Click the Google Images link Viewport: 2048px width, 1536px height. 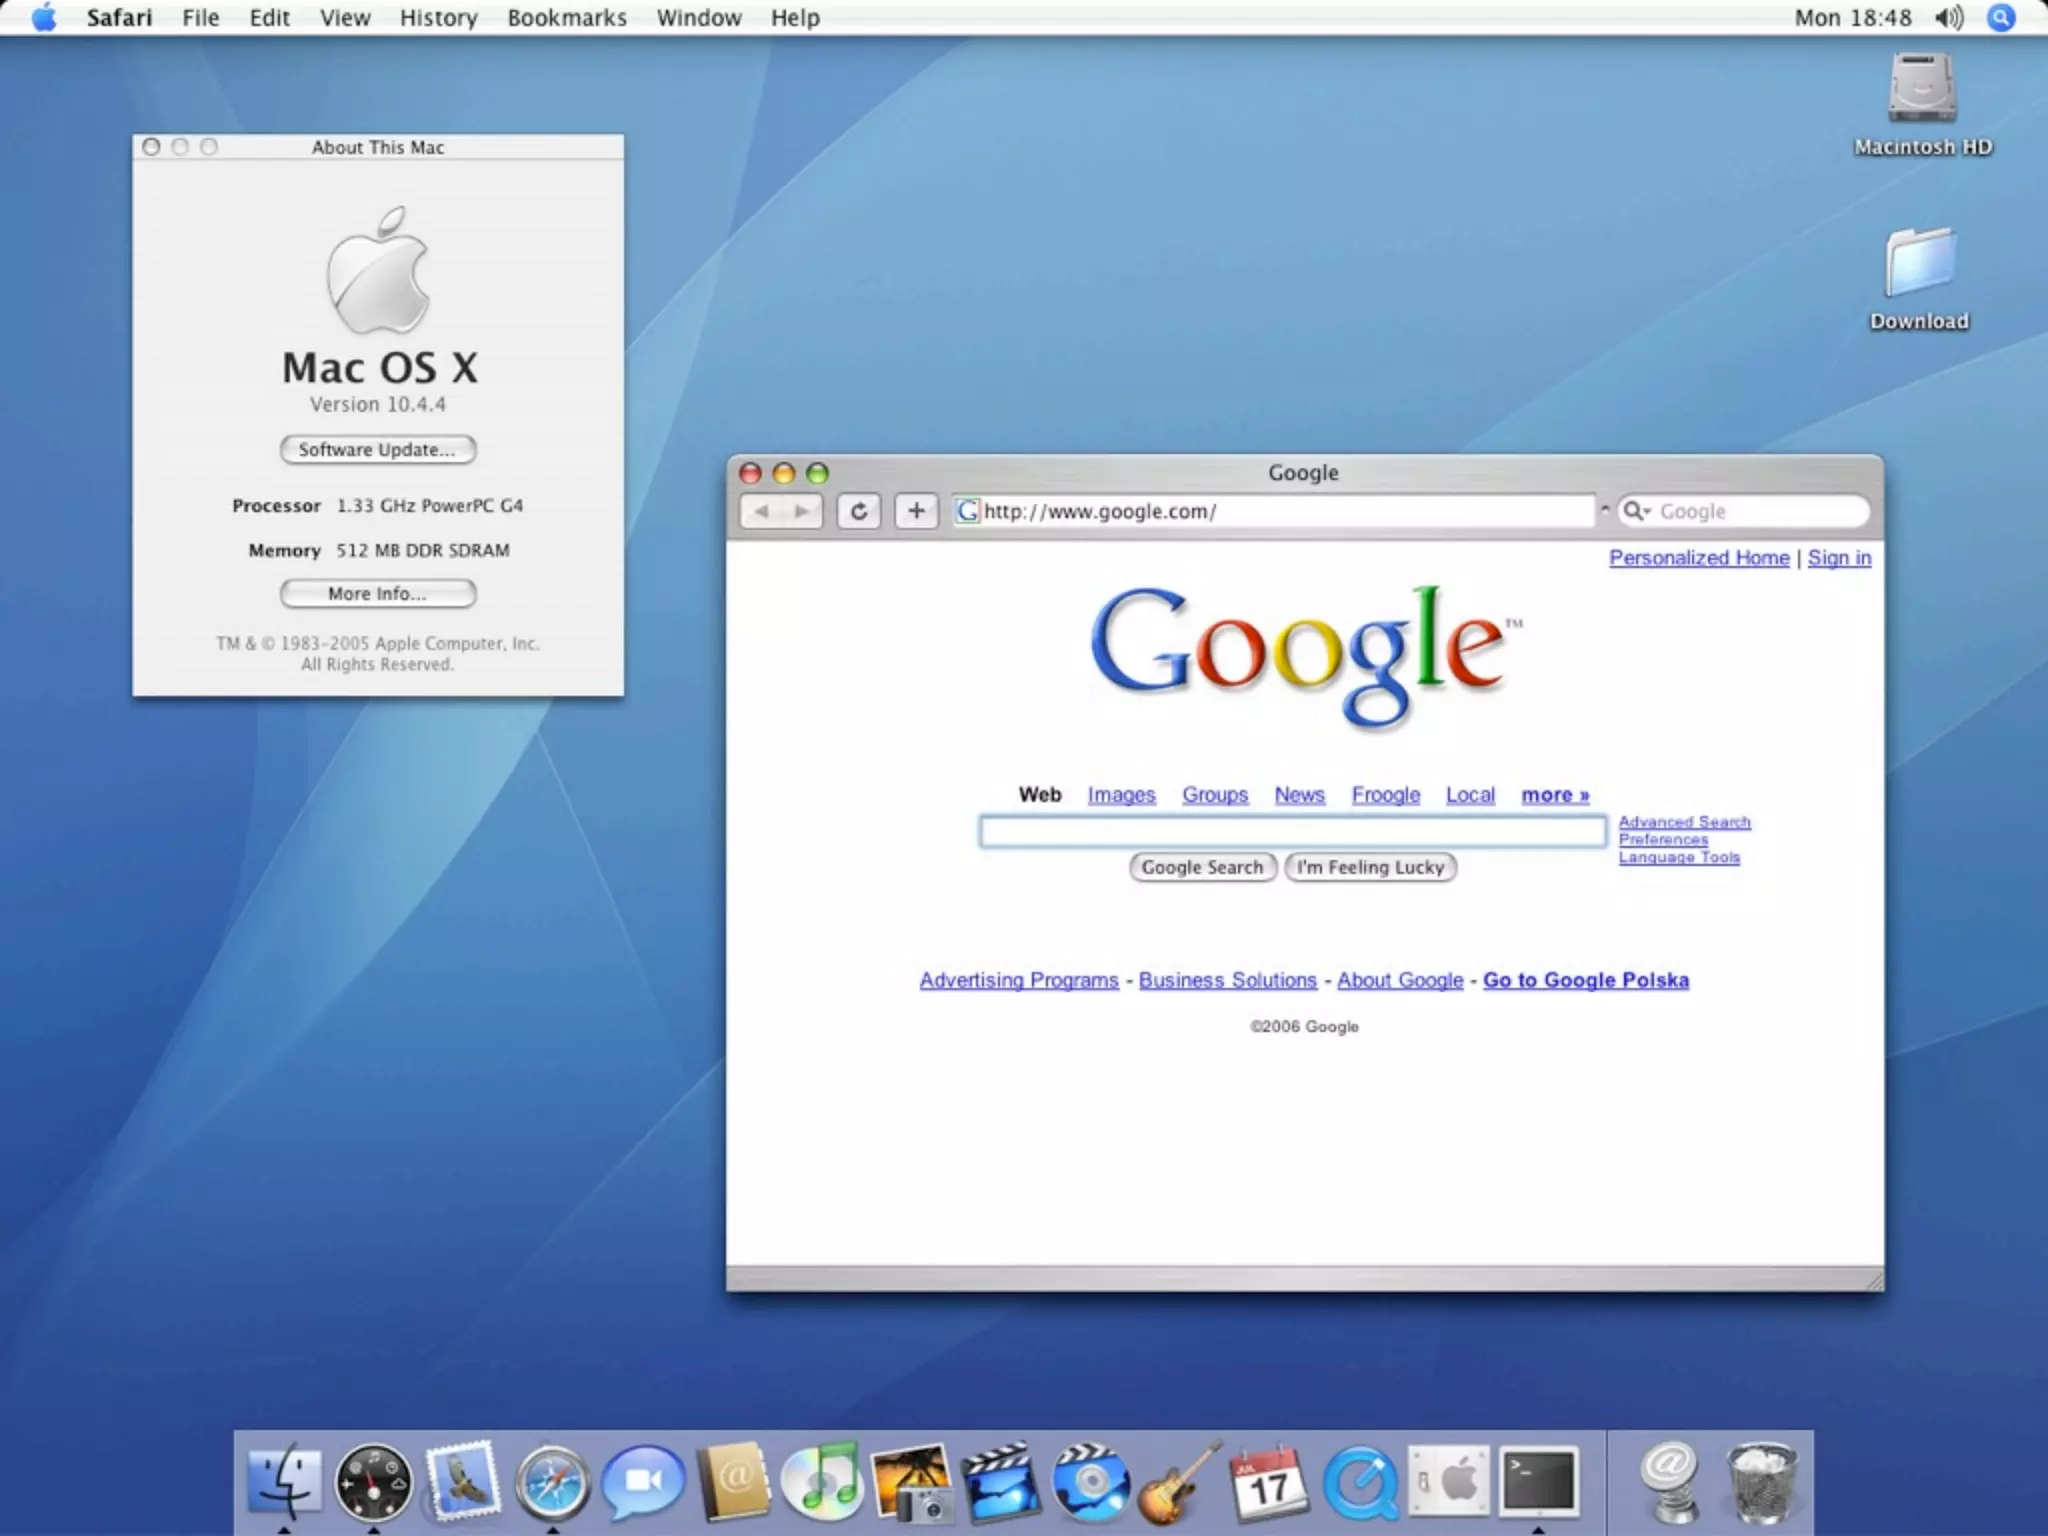click(1121, 795)
